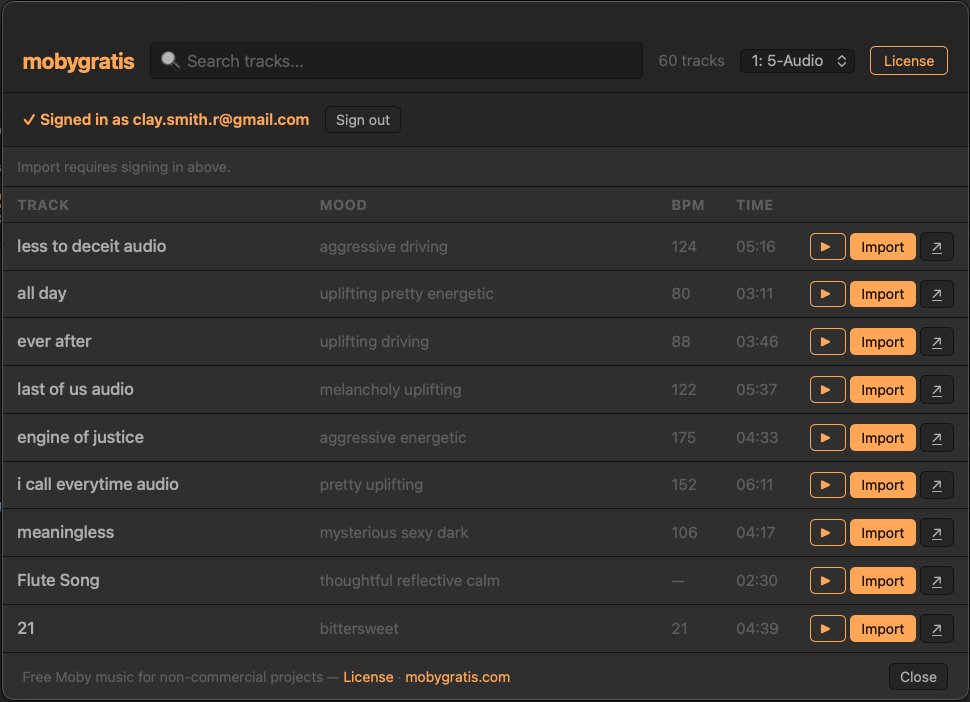This screenshot has width=970, height=702.
Task: Play preview of last of us audio
Action: point(827,390)
